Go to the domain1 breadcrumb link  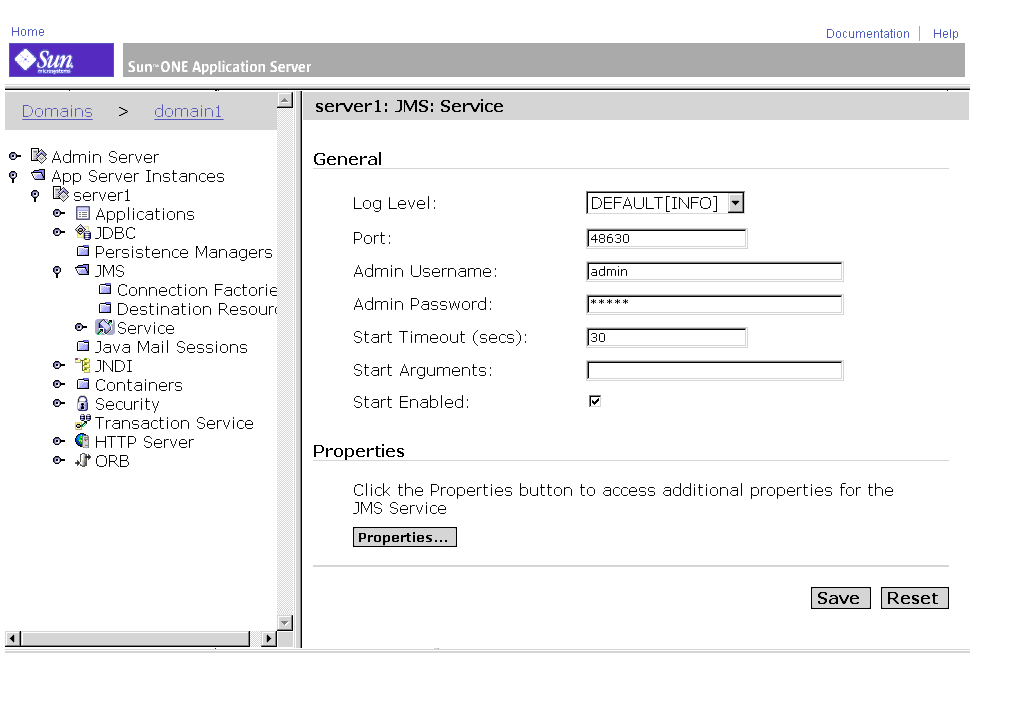coord(188,111)
